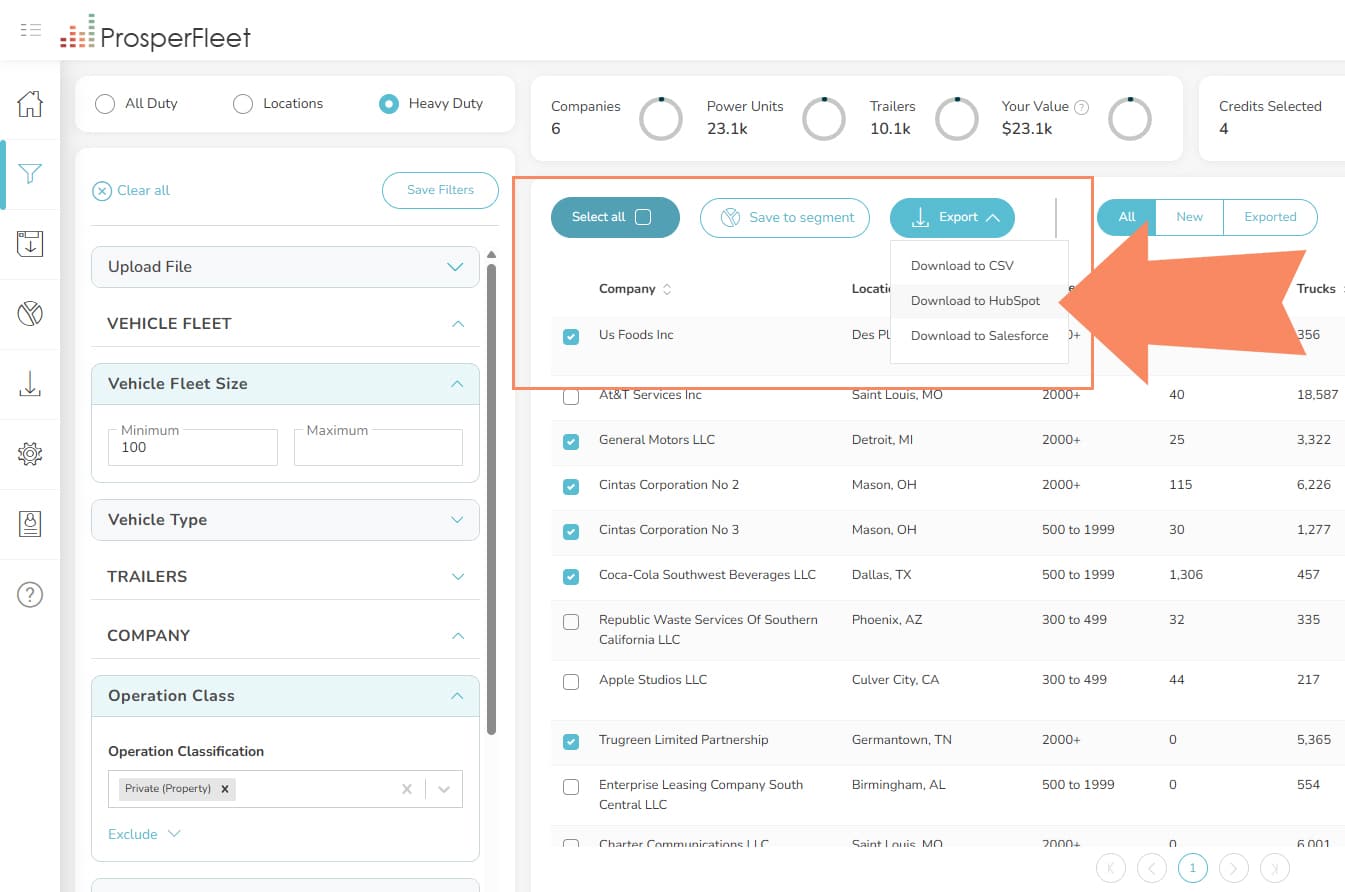
Task: Open the Home icon in the sidebar
Action: (x=30, y=104)
